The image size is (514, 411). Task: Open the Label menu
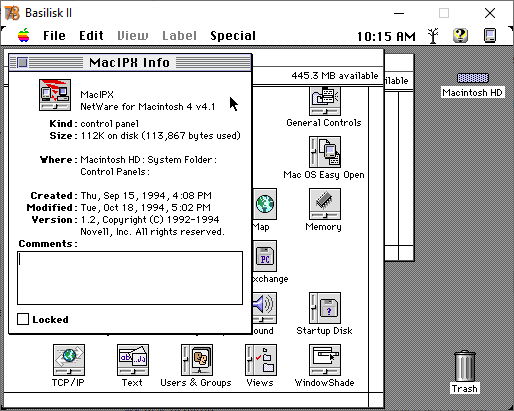179,36
